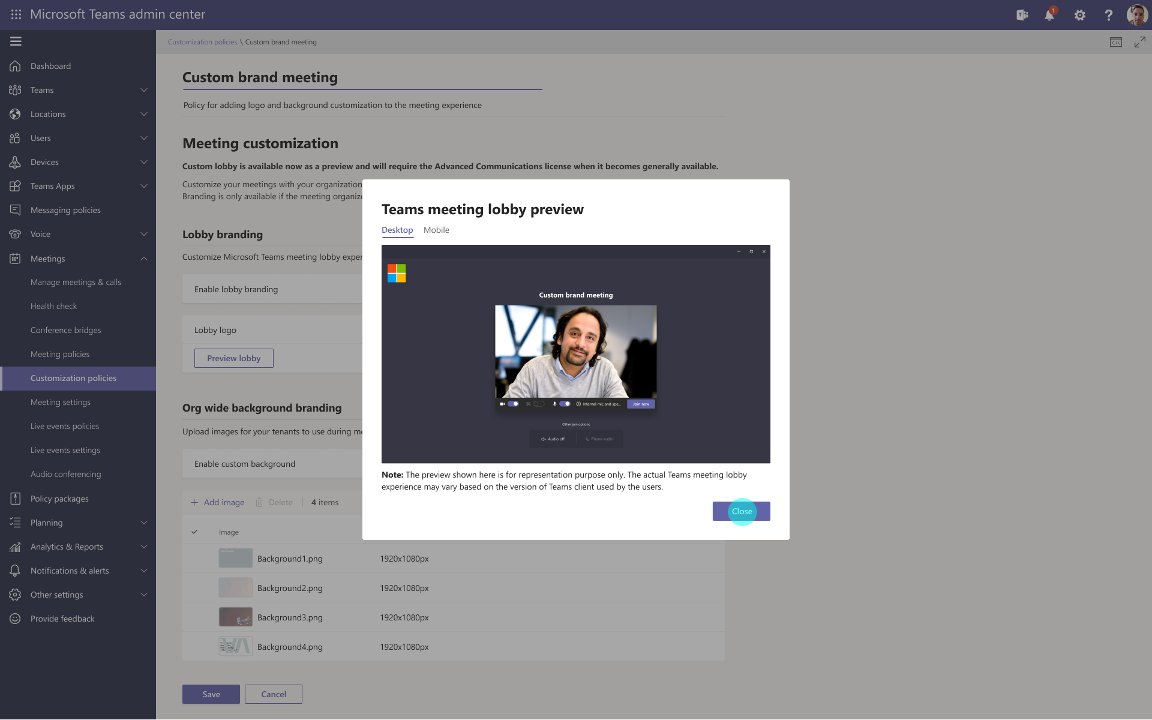
Task: Open Conference bridges
Action: 65,330
